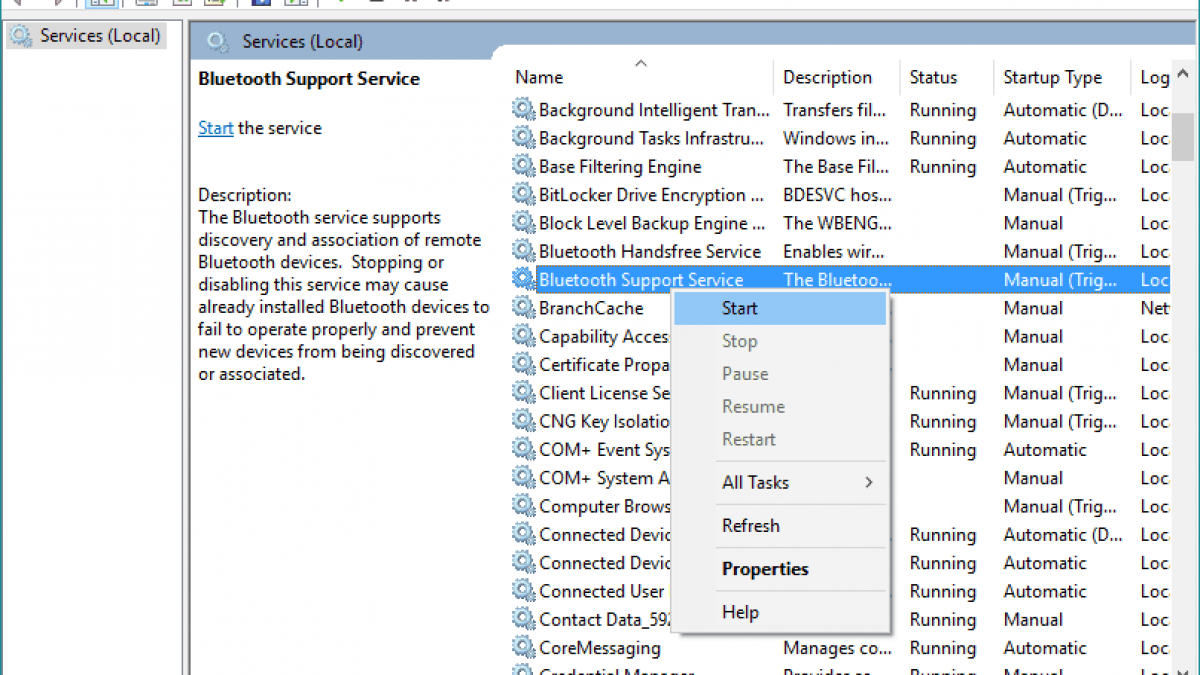Screen dimensions: 1200x675
Task: Click gear icon beside Bluetooth Handsfree Service
Action: [x=524, y=251]
